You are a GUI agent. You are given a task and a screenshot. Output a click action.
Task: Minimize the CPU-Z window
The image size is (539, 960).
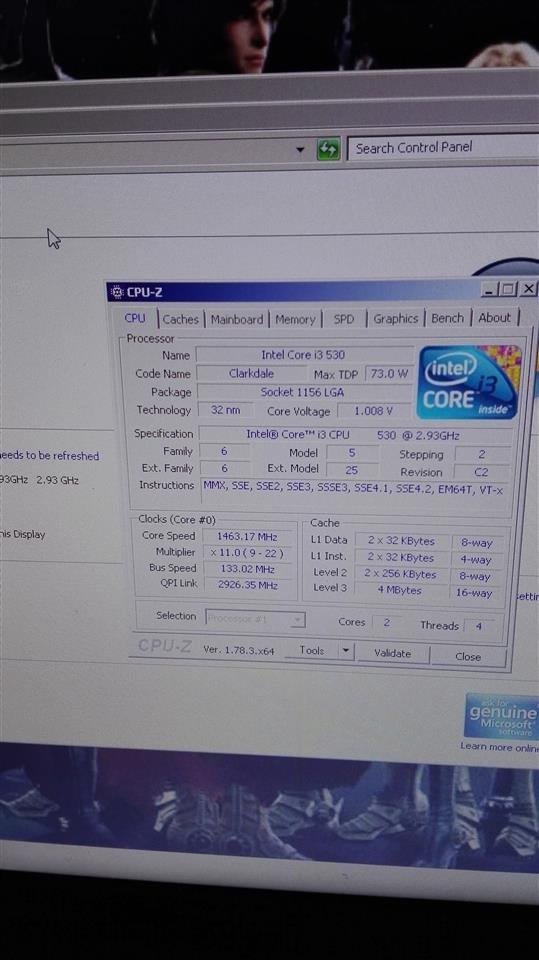click(488, 289)
